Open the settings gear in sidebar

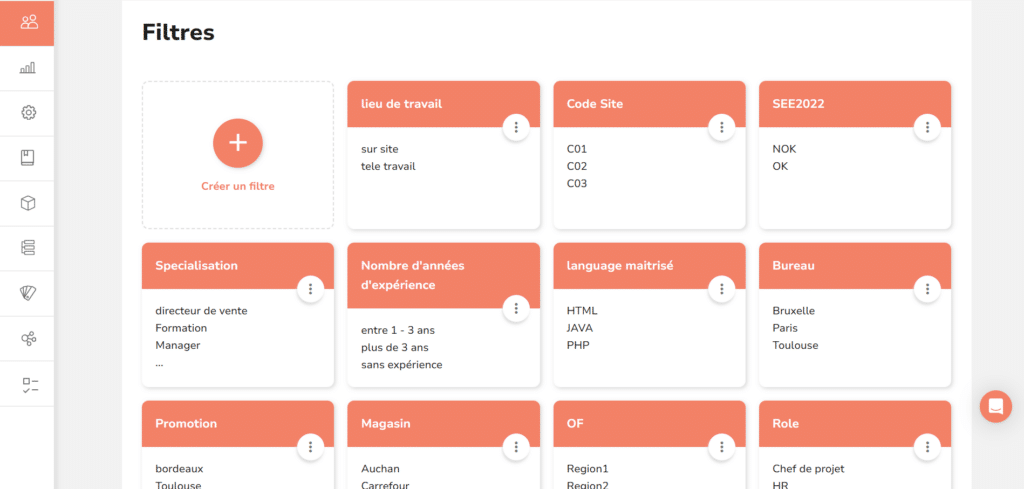coord(28,113)
